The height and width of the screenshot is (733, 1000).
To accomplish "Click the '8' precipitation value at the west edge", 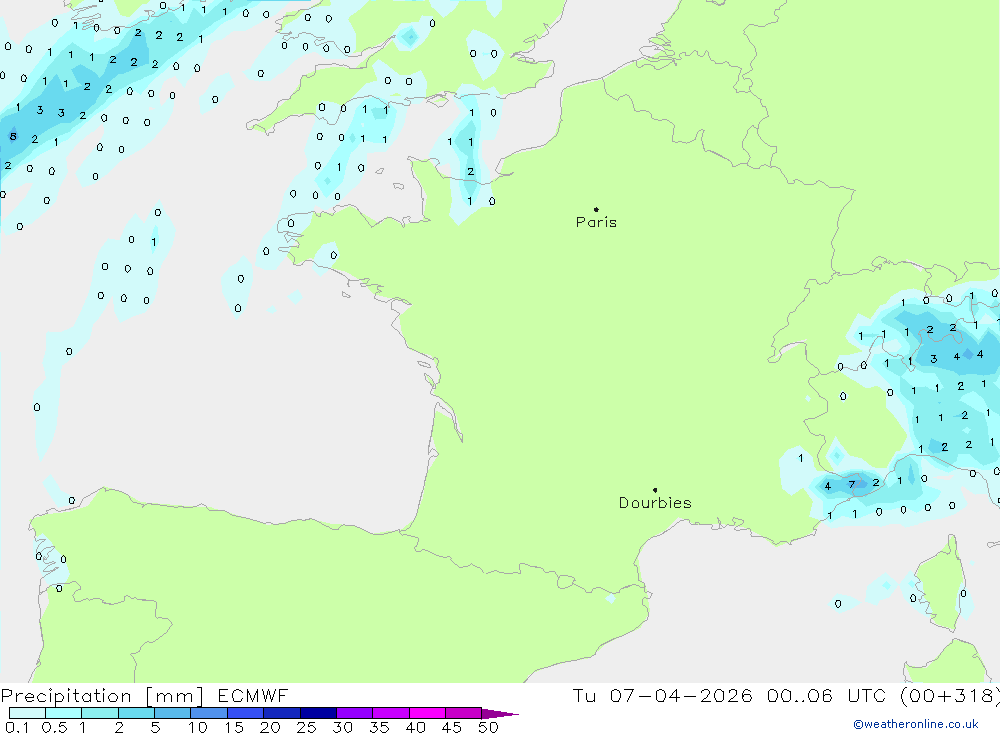I will click(x=13, y=136).
